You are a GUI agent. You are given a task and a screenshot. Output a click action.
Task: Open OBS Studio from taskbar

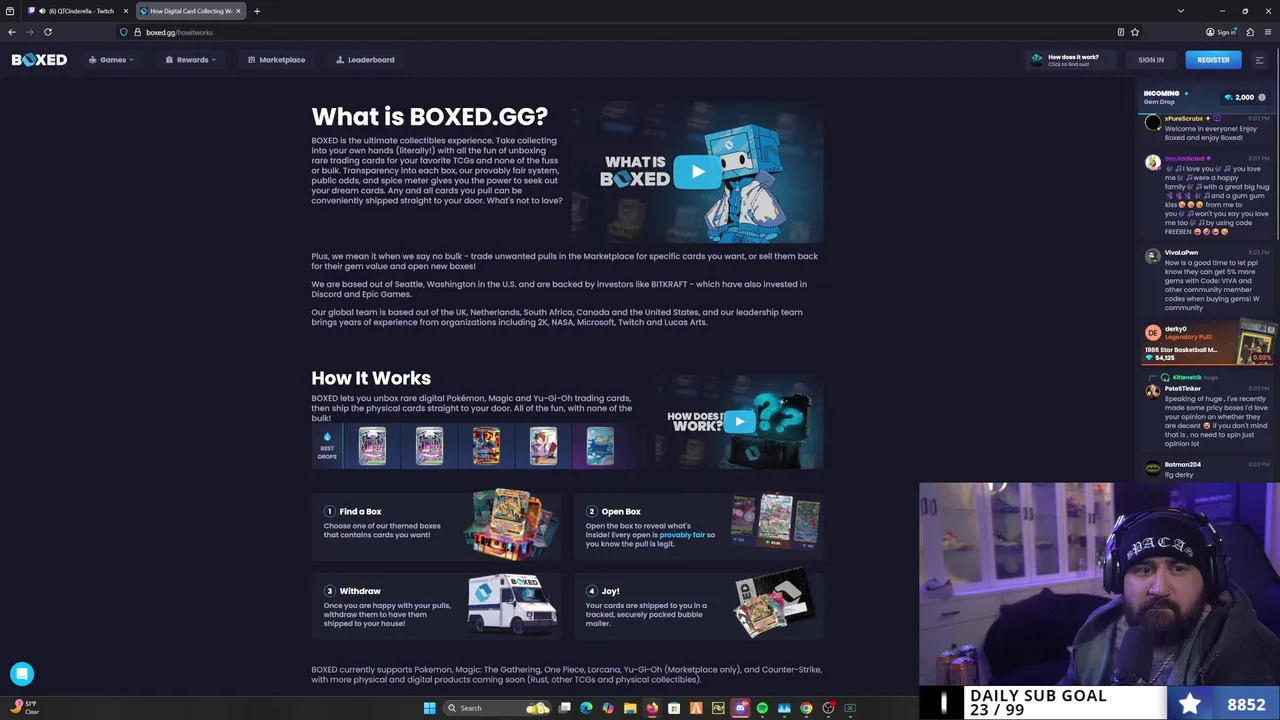click(x=828, y=708)
